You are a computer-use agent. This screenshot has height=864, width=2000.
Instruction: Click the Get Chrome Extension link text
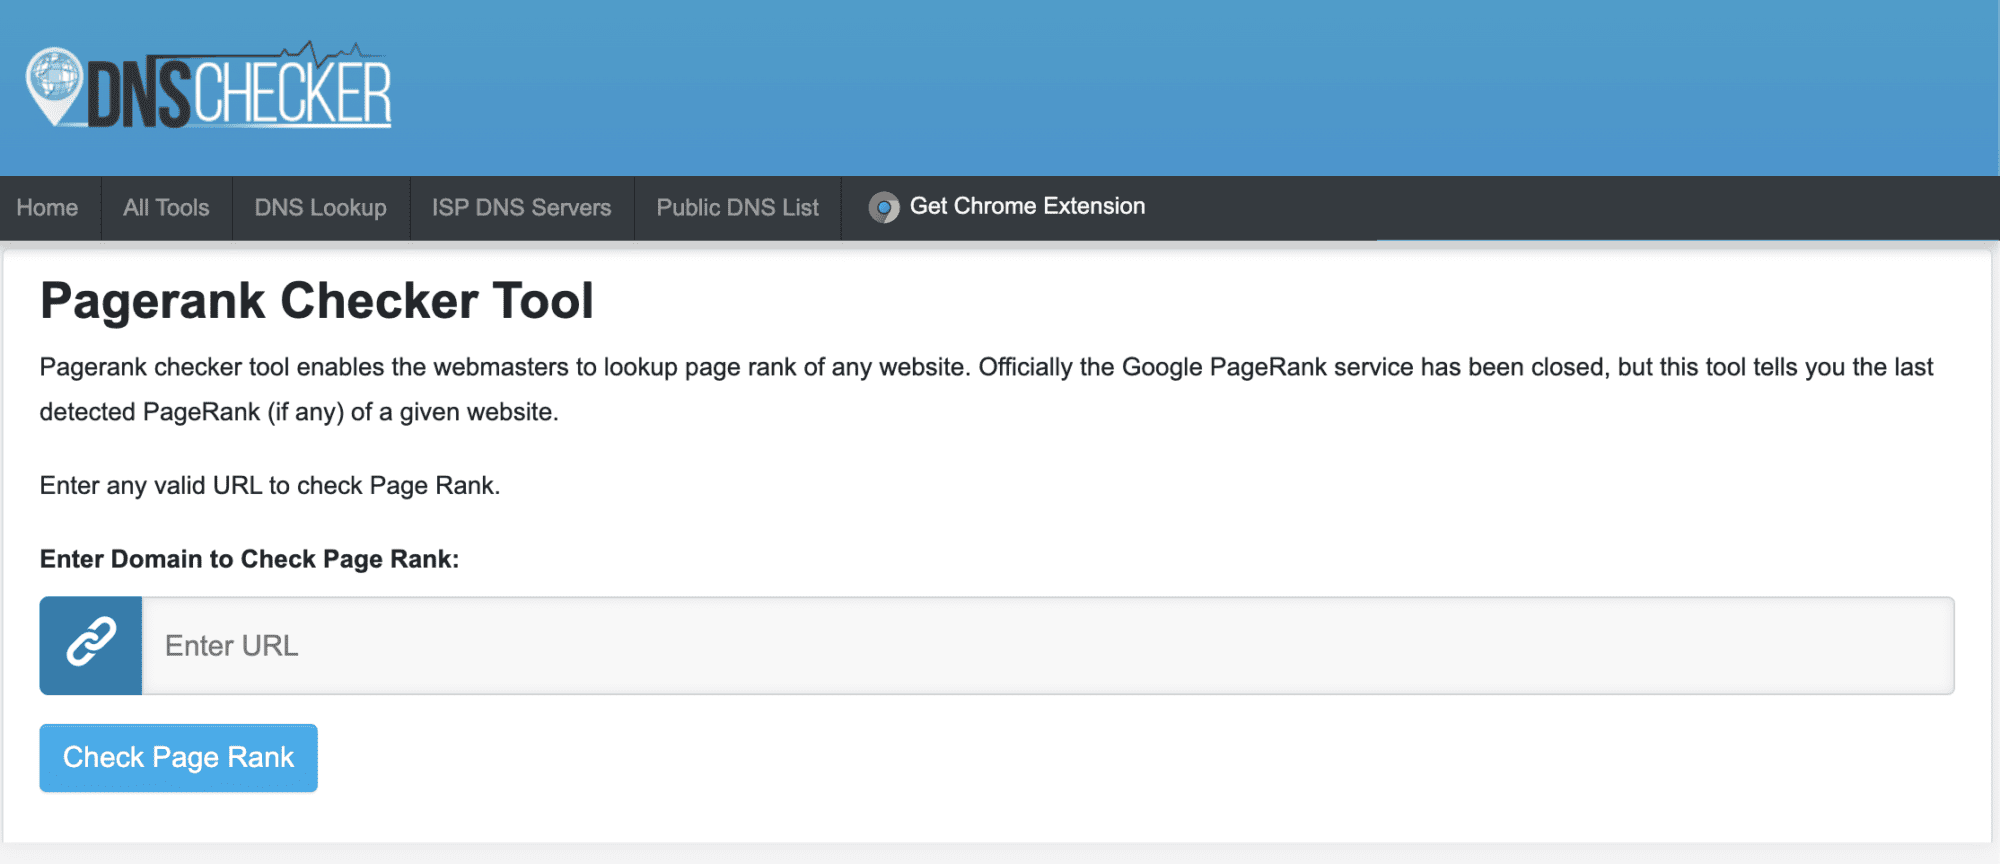pos(1027,206)
